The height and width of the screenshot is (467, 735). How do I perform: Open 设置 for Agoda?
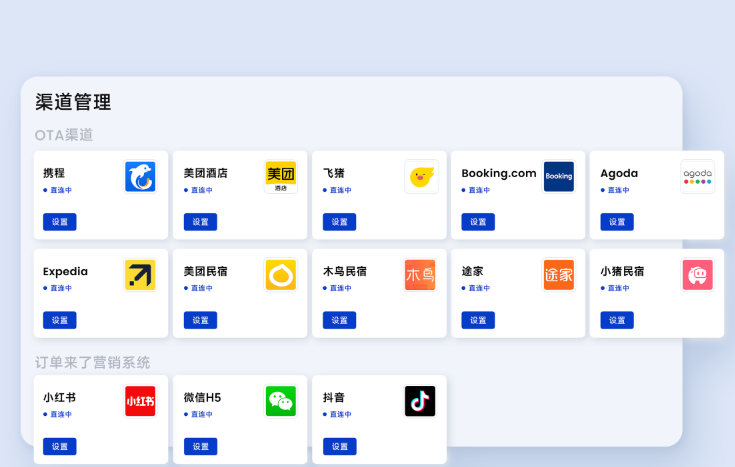coord(617,222)
